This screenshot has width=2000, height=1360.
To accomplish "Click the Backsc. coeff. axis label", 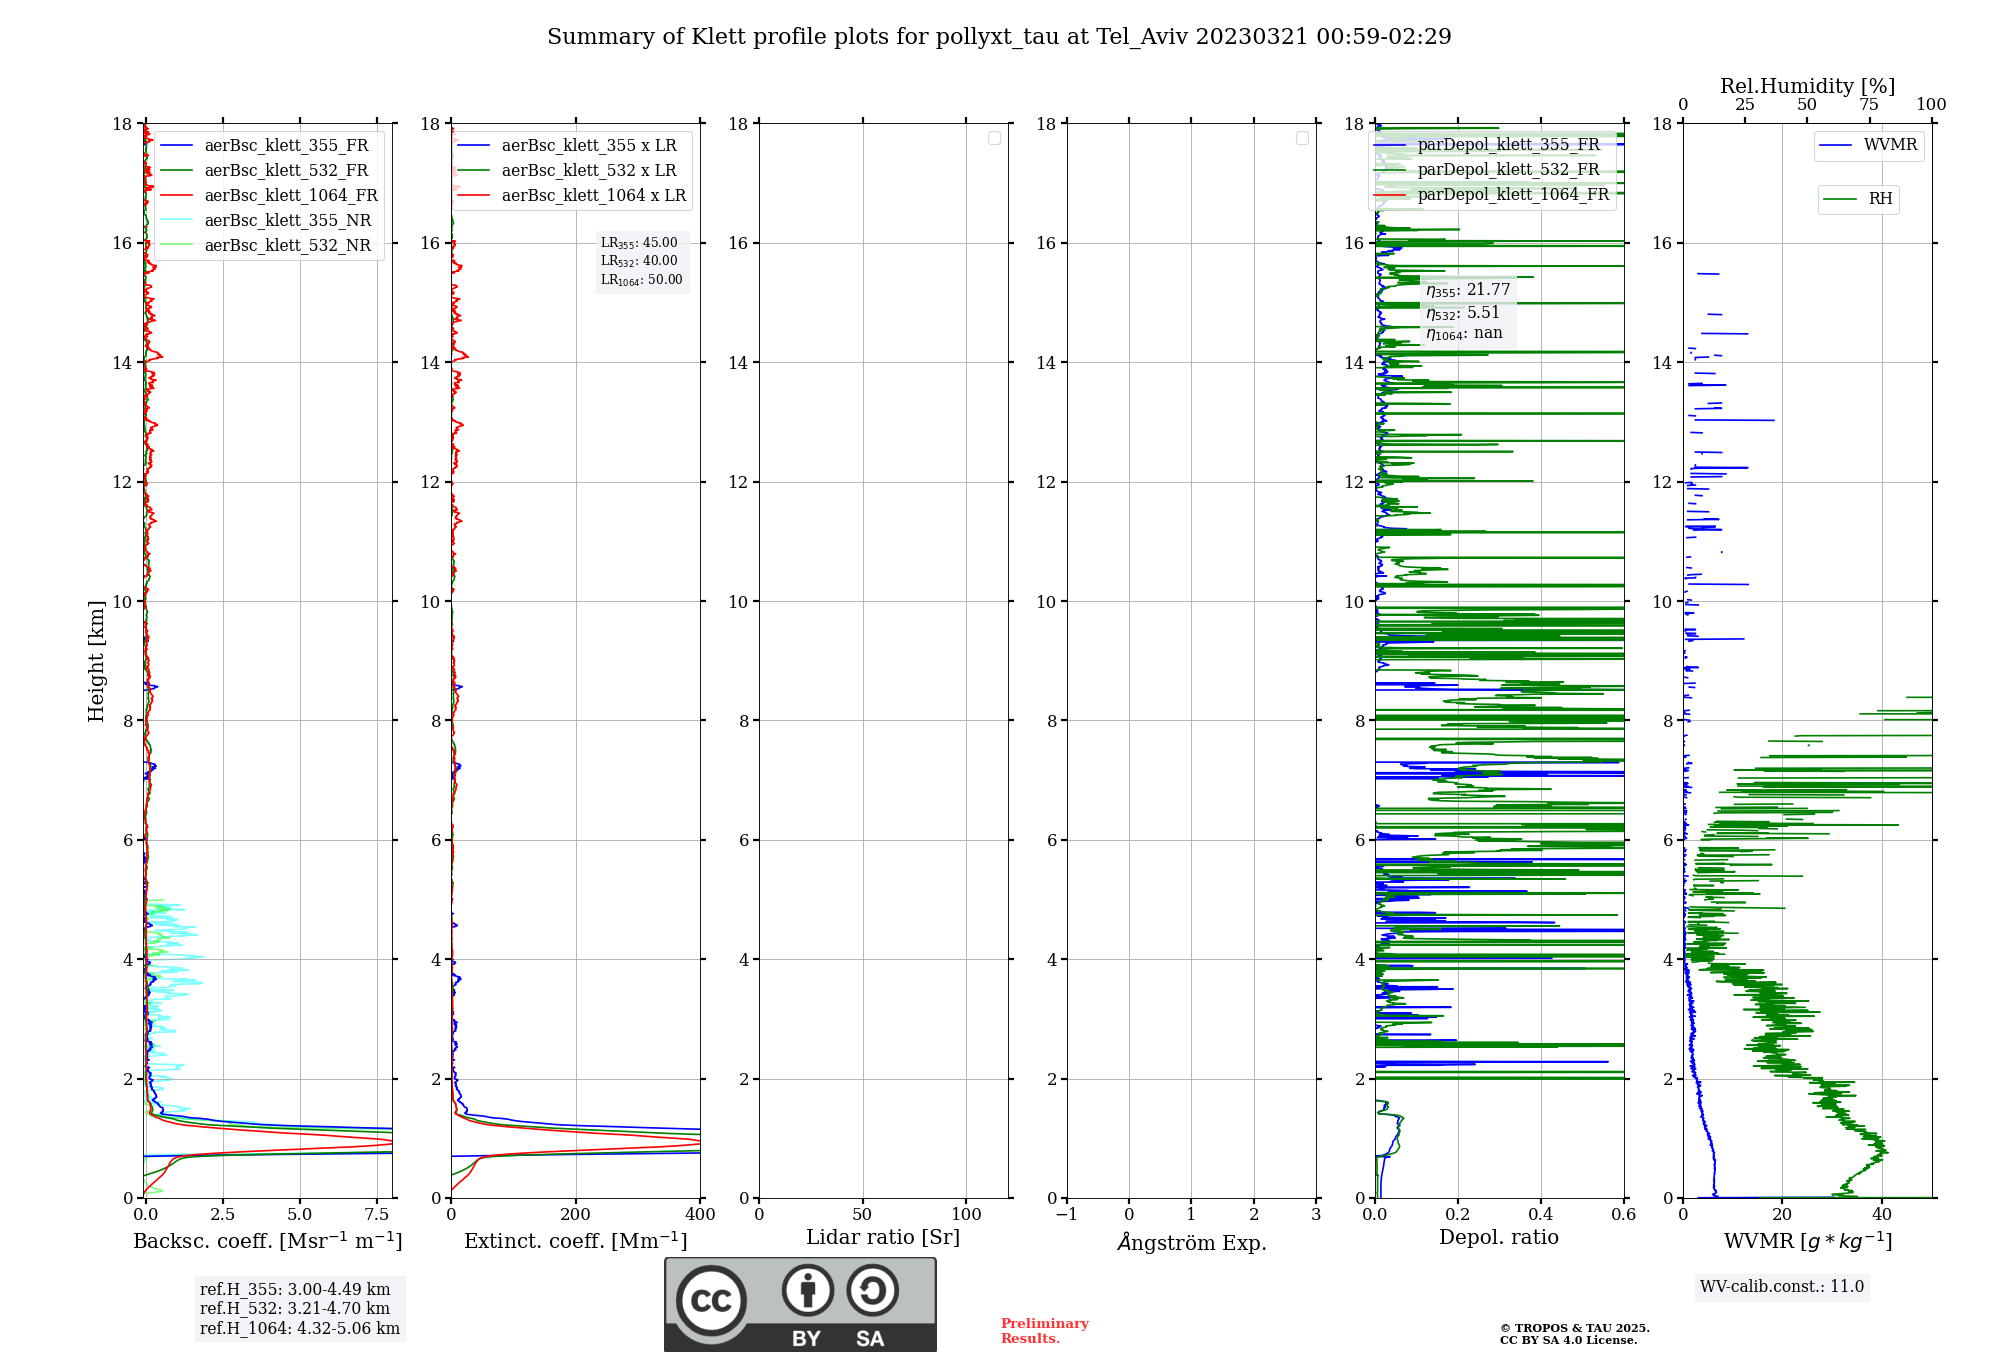I will tap(268, 1241).
